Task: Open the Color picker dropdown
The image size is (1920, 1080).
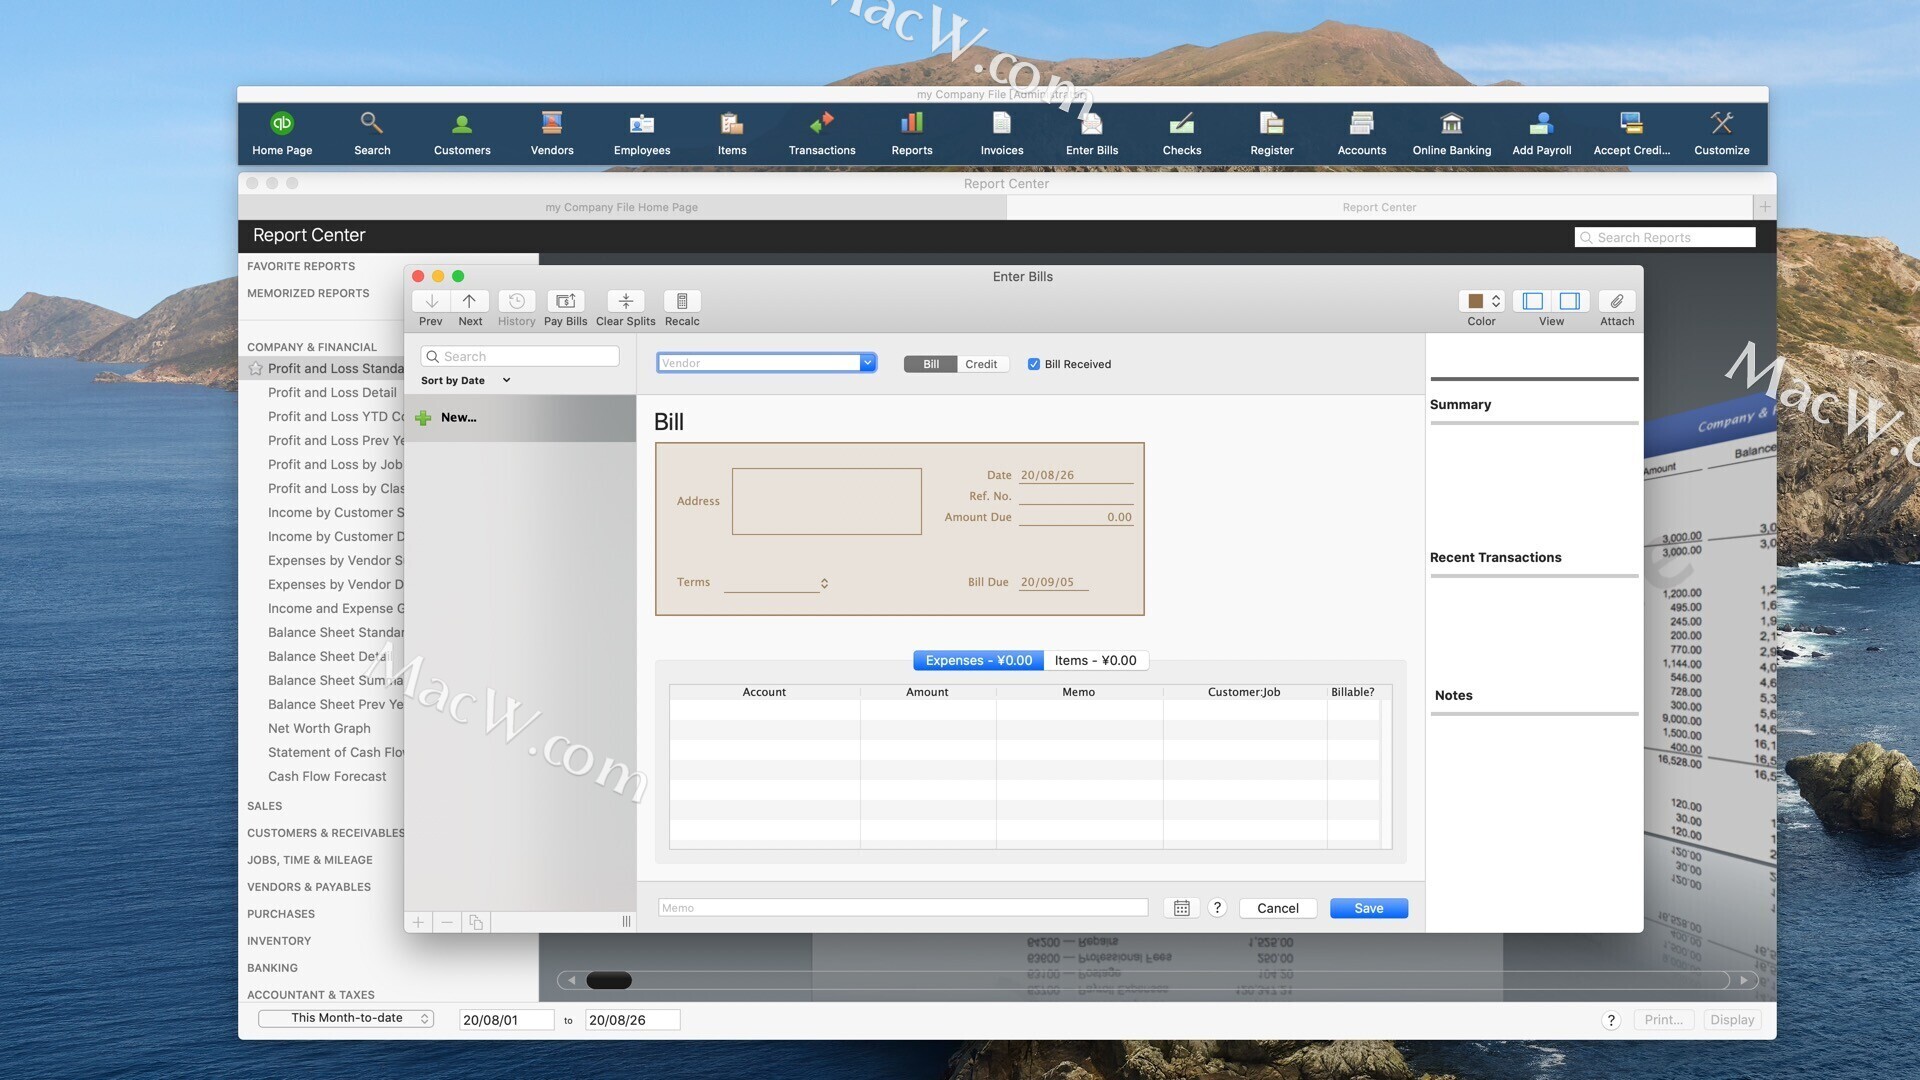Action: (1481, 302)
